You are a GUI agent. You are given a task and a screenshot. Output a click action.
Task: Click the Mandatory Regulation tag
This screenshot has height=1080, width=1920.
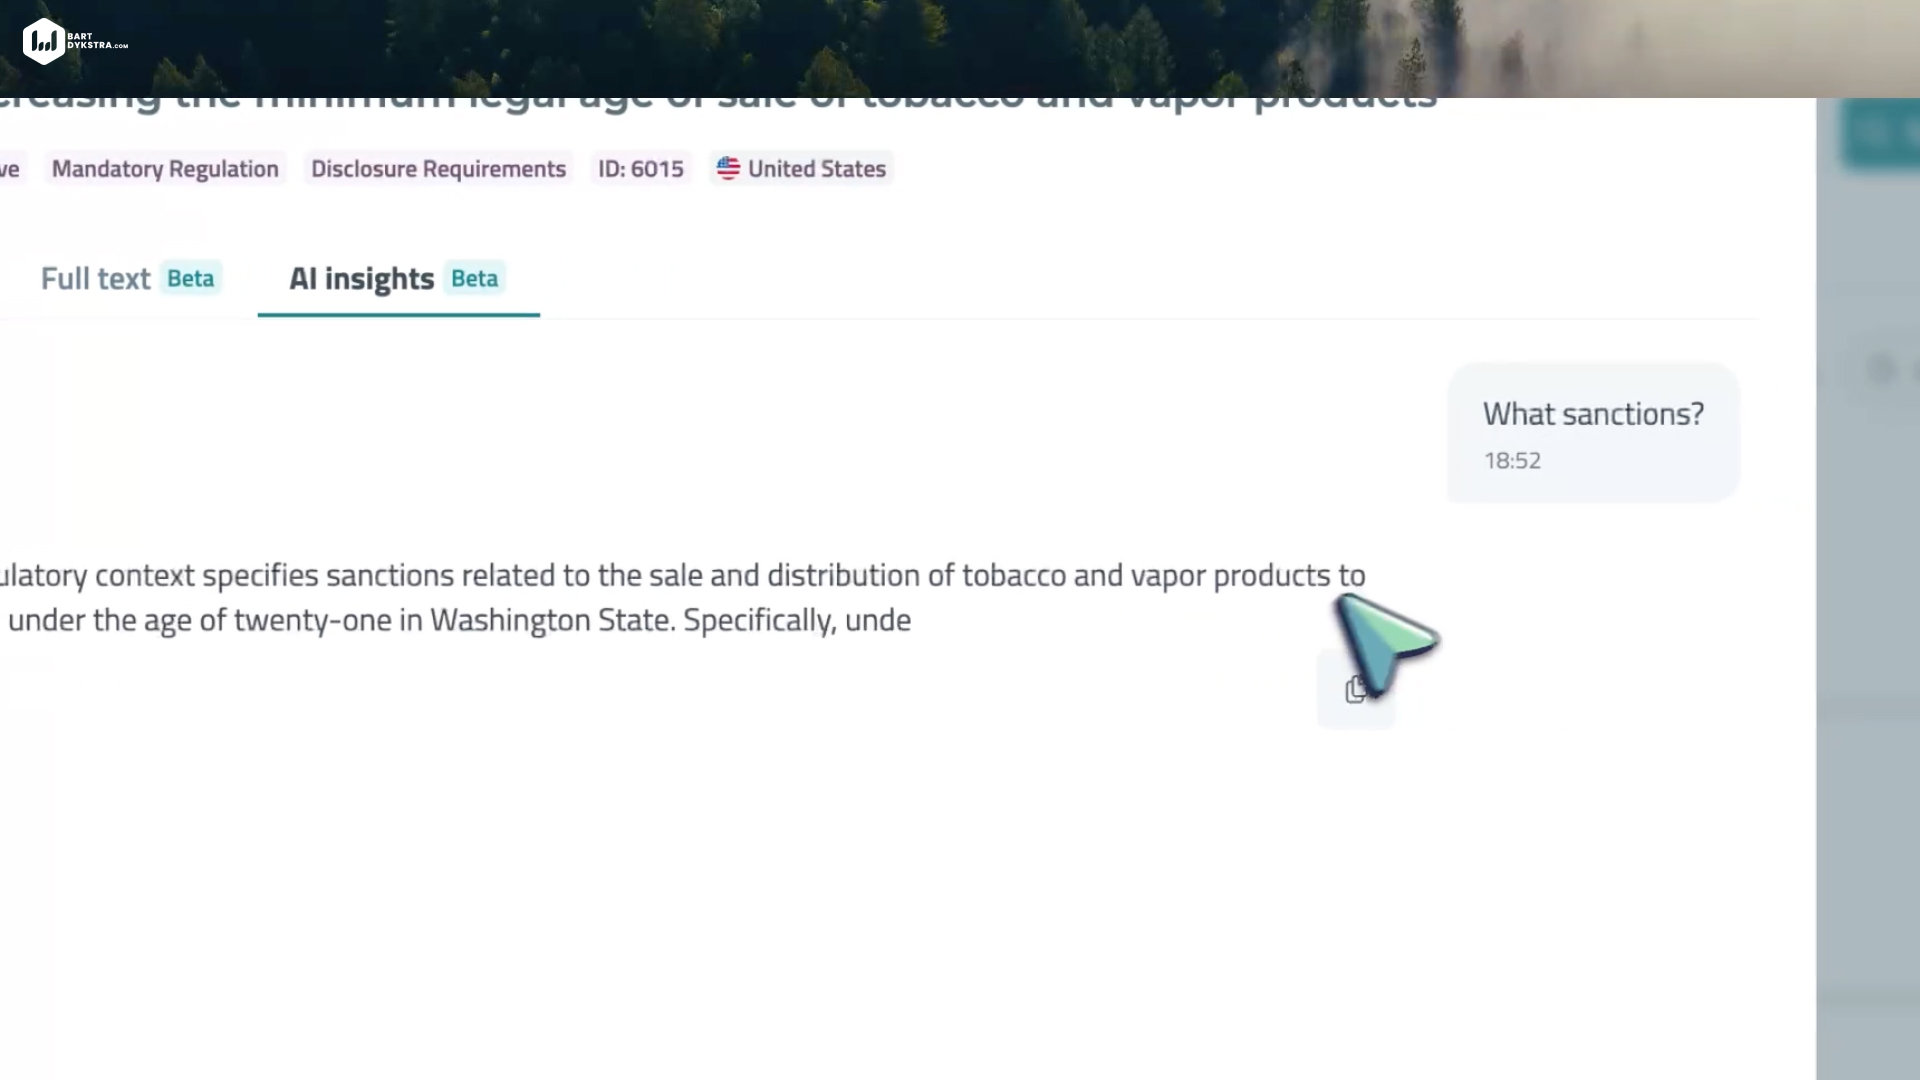point(165,169)
